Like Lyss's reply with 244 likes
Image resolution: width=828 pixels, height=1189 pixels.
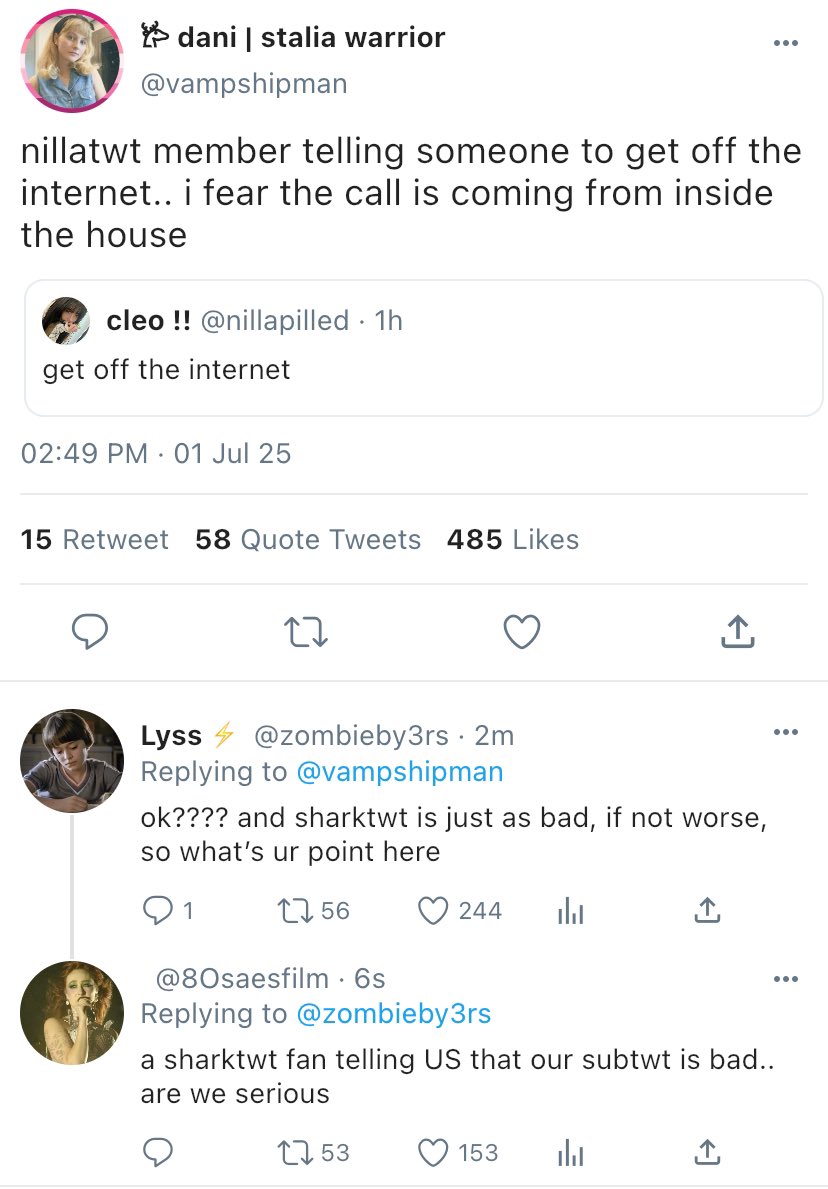point(433,910)
